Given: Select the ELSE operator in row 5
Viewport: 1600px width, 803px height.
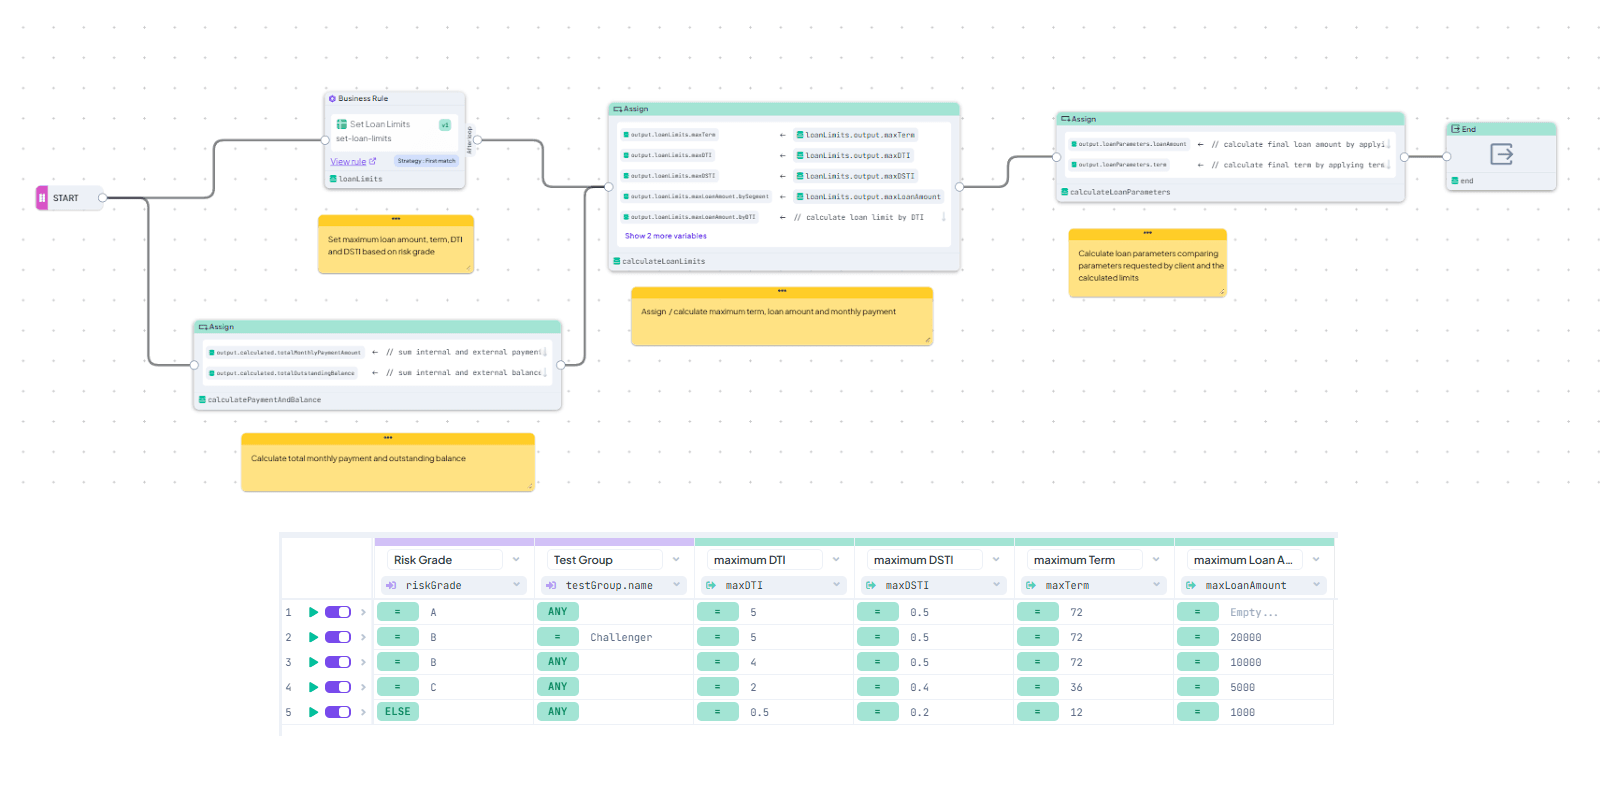Looking at the screenshot, I should (397, 712).
